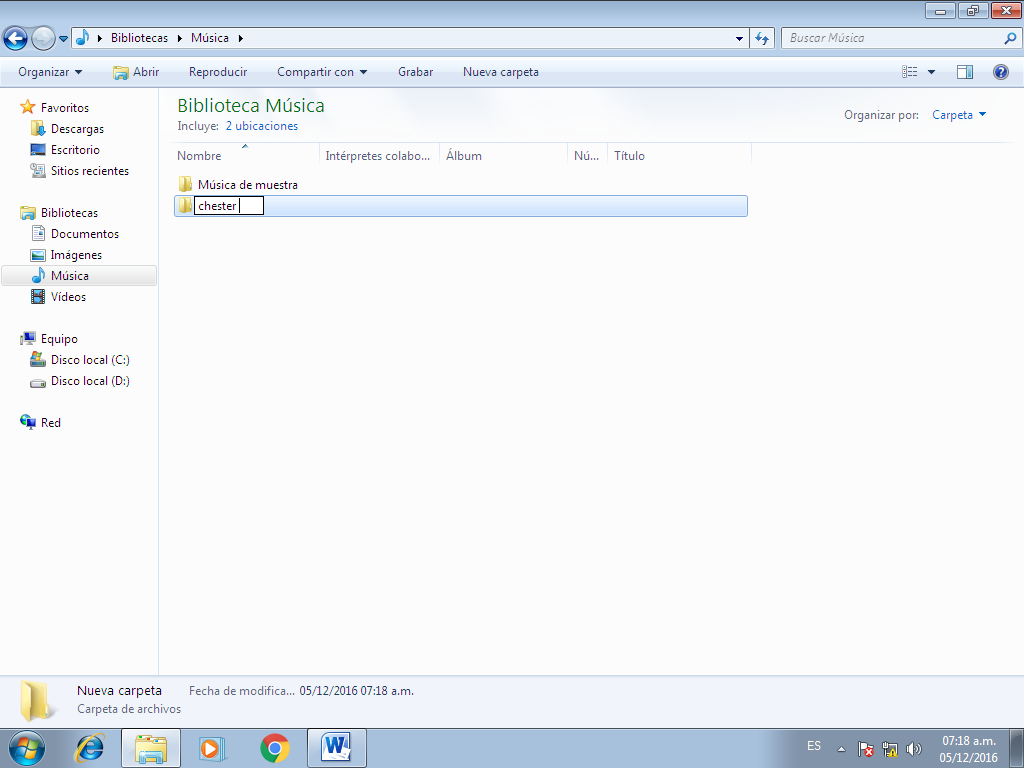Viewport: 1024px width, 768px height.
Task: Open Disco local (C:) under Equipo
Action: pyautogui.click(x=88, y=359)
